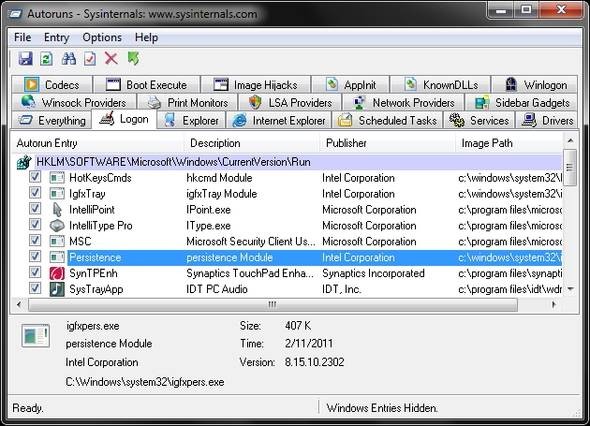Open the Winsock Providers tab
The width and height of the screenshot is (590, 426).
click(74, 102)
